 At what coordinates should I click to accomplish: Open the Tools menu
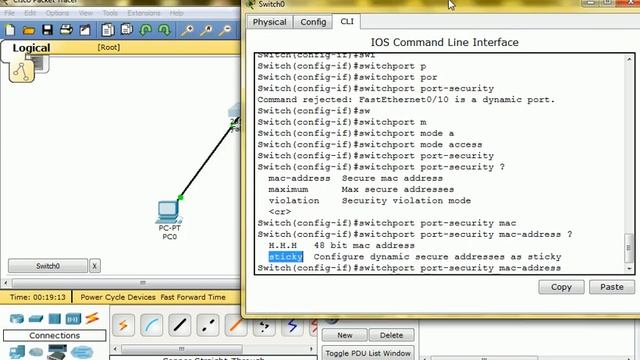coord(110,13)
